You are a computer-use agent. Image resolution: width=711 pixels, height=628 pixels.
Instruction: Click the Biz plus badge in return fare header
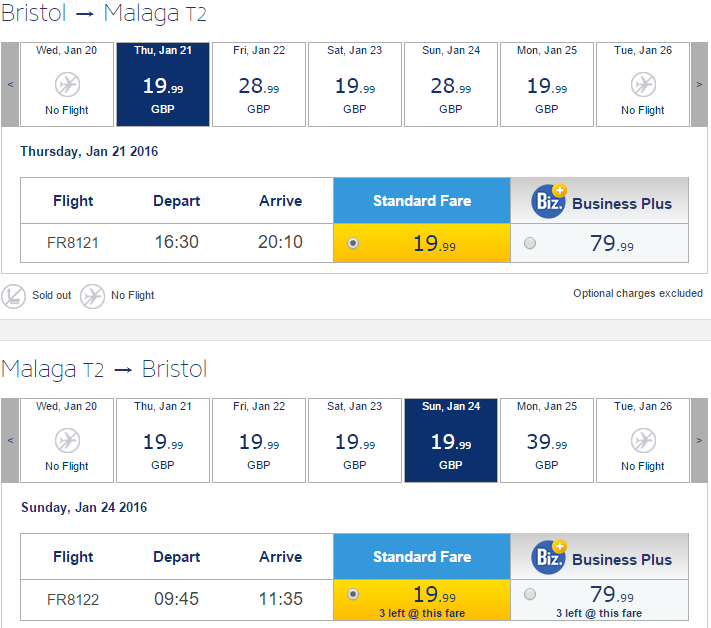549,557
